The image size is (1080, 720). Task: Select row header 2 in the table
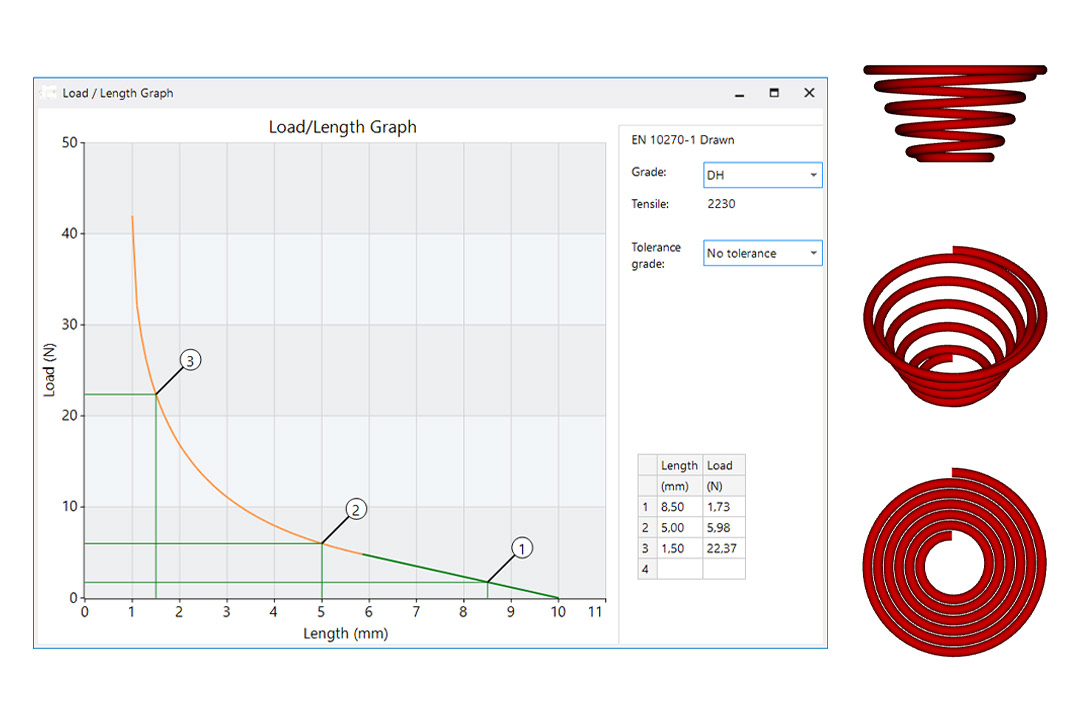tap(646, 528)
